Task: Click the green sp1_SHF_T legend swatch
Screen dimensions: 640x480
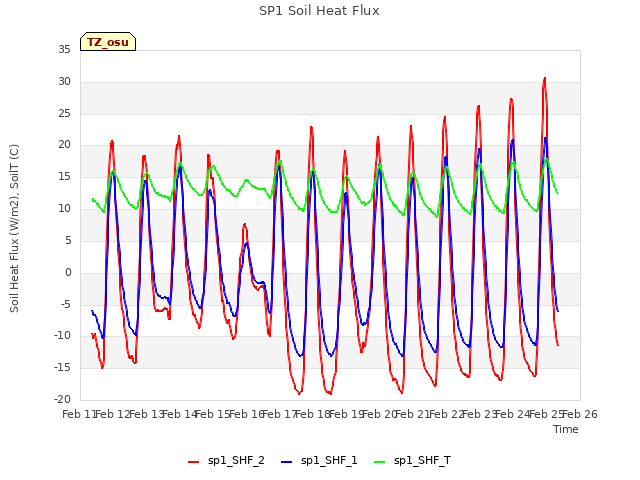Action: coord(380,462)
